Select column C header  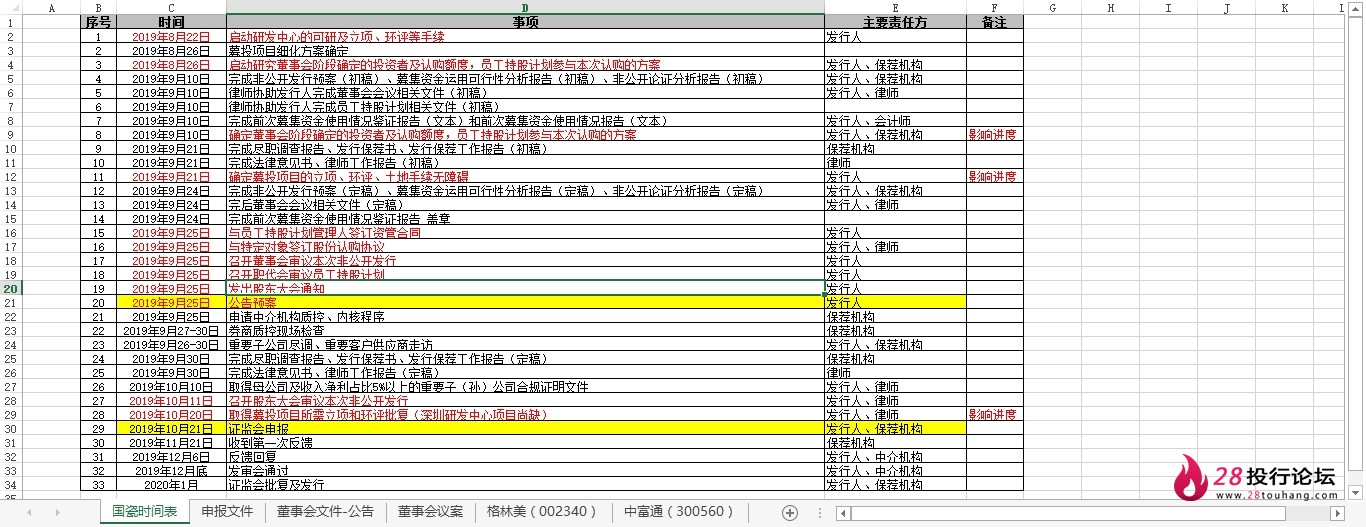(x=171, y=7)
